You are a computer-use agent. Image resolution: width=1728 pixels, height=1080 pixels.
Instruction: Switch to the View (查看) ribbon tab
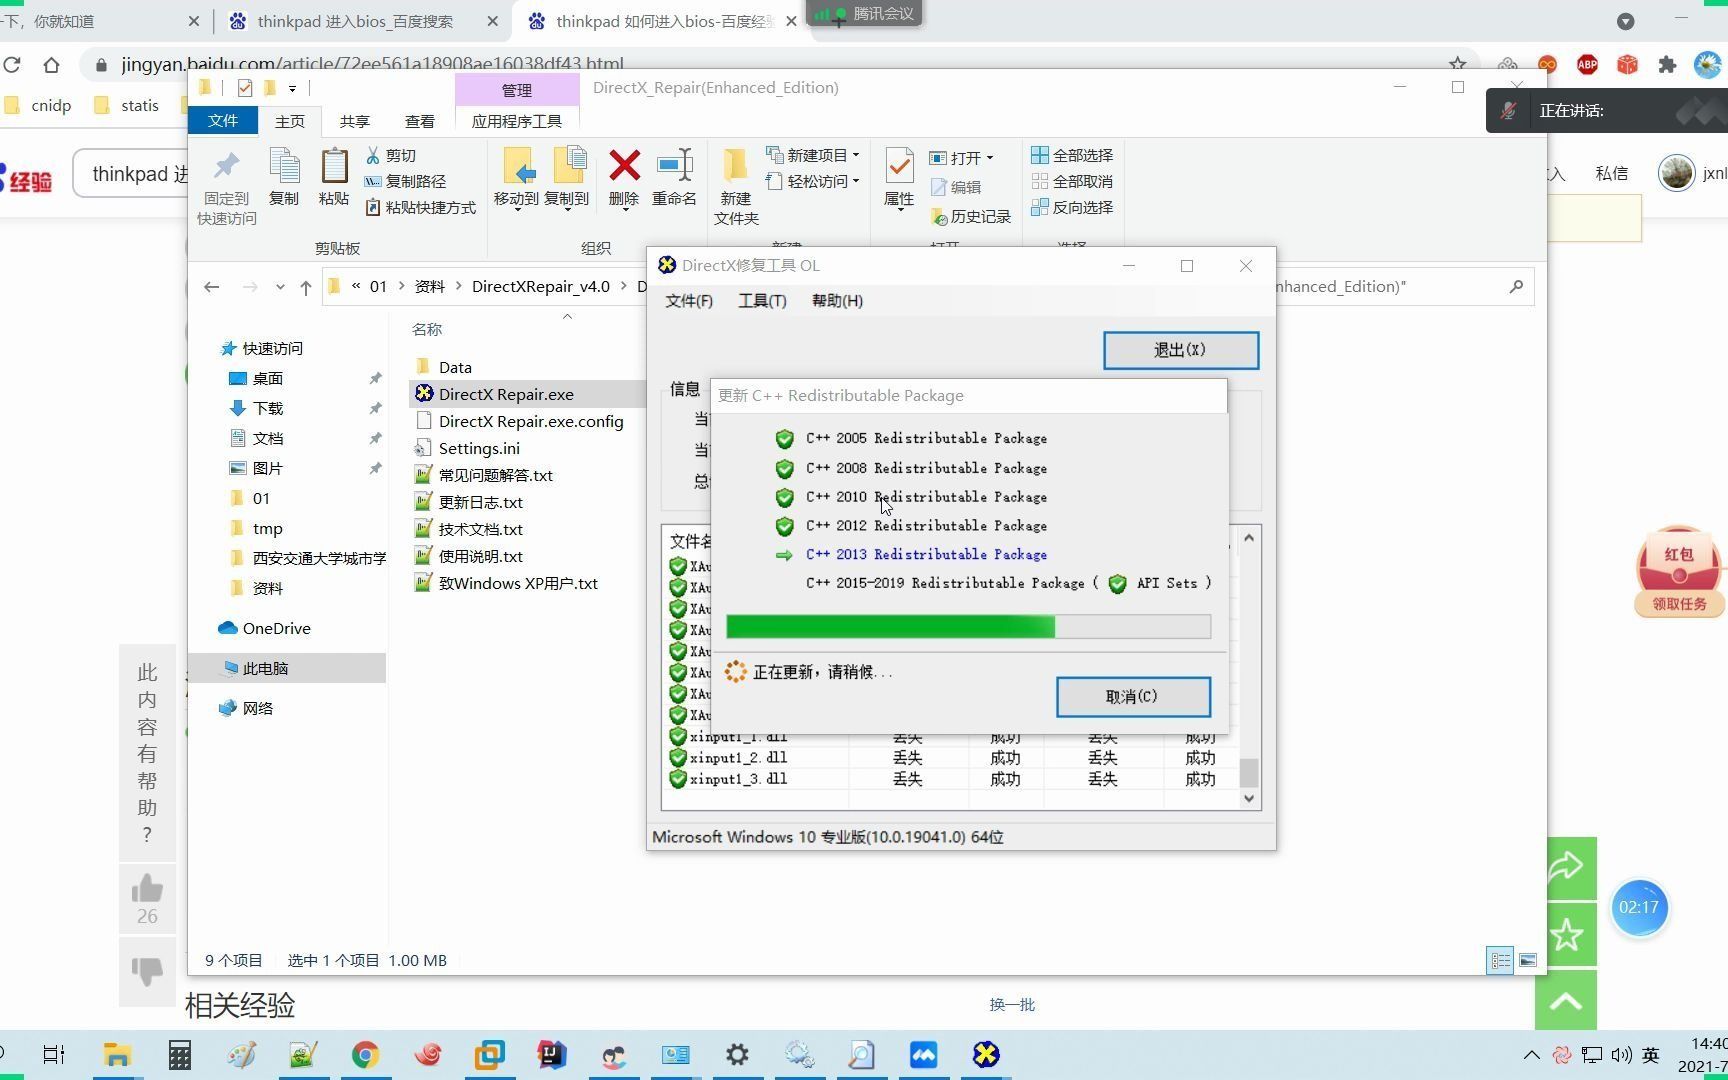pyautogui.click(x=419, y=121)
